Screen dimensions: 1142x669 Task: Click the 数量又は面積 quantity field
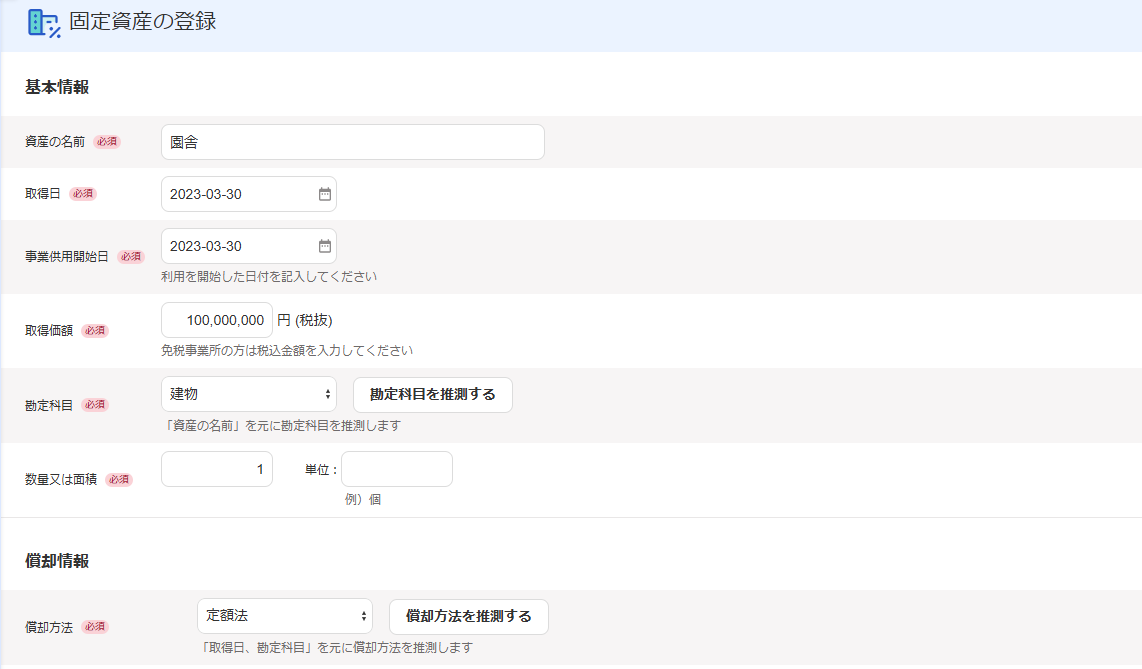(x=216, y=469)
